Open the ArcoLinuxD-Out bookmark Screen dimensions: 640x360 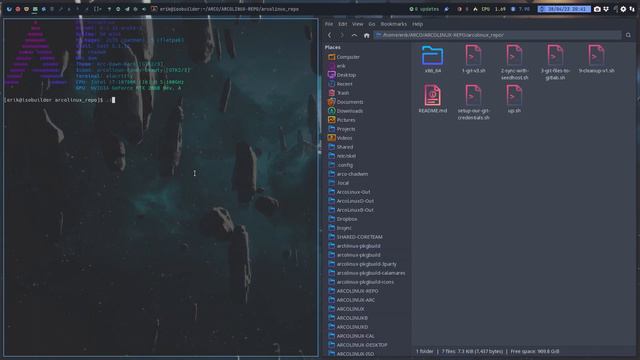click(351, 201)
